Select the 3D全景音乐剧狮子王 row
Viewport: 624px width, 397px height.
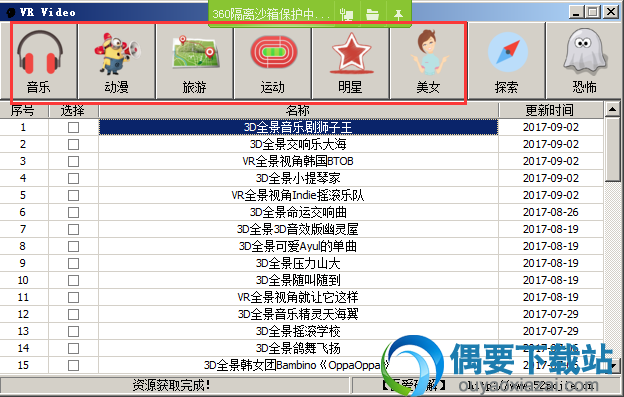[298, 127]
